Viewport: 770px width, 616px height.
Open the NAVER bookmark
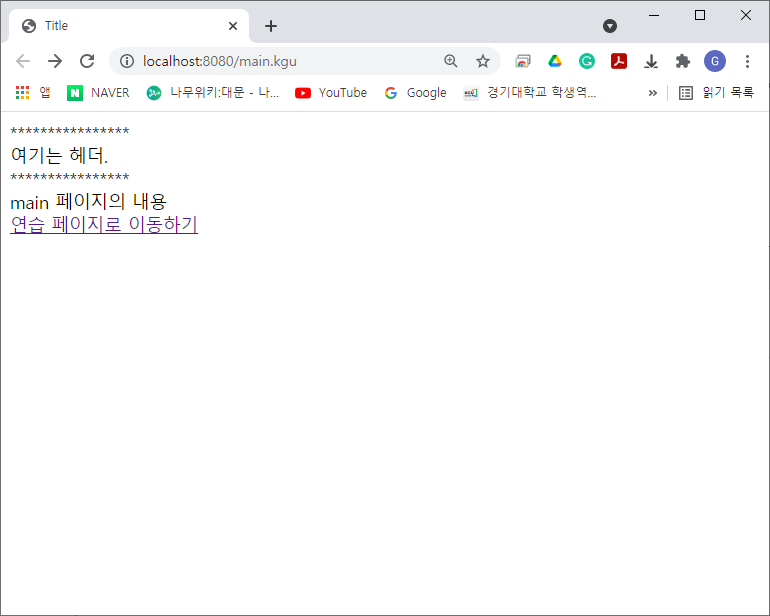click(x=98, y=92)
